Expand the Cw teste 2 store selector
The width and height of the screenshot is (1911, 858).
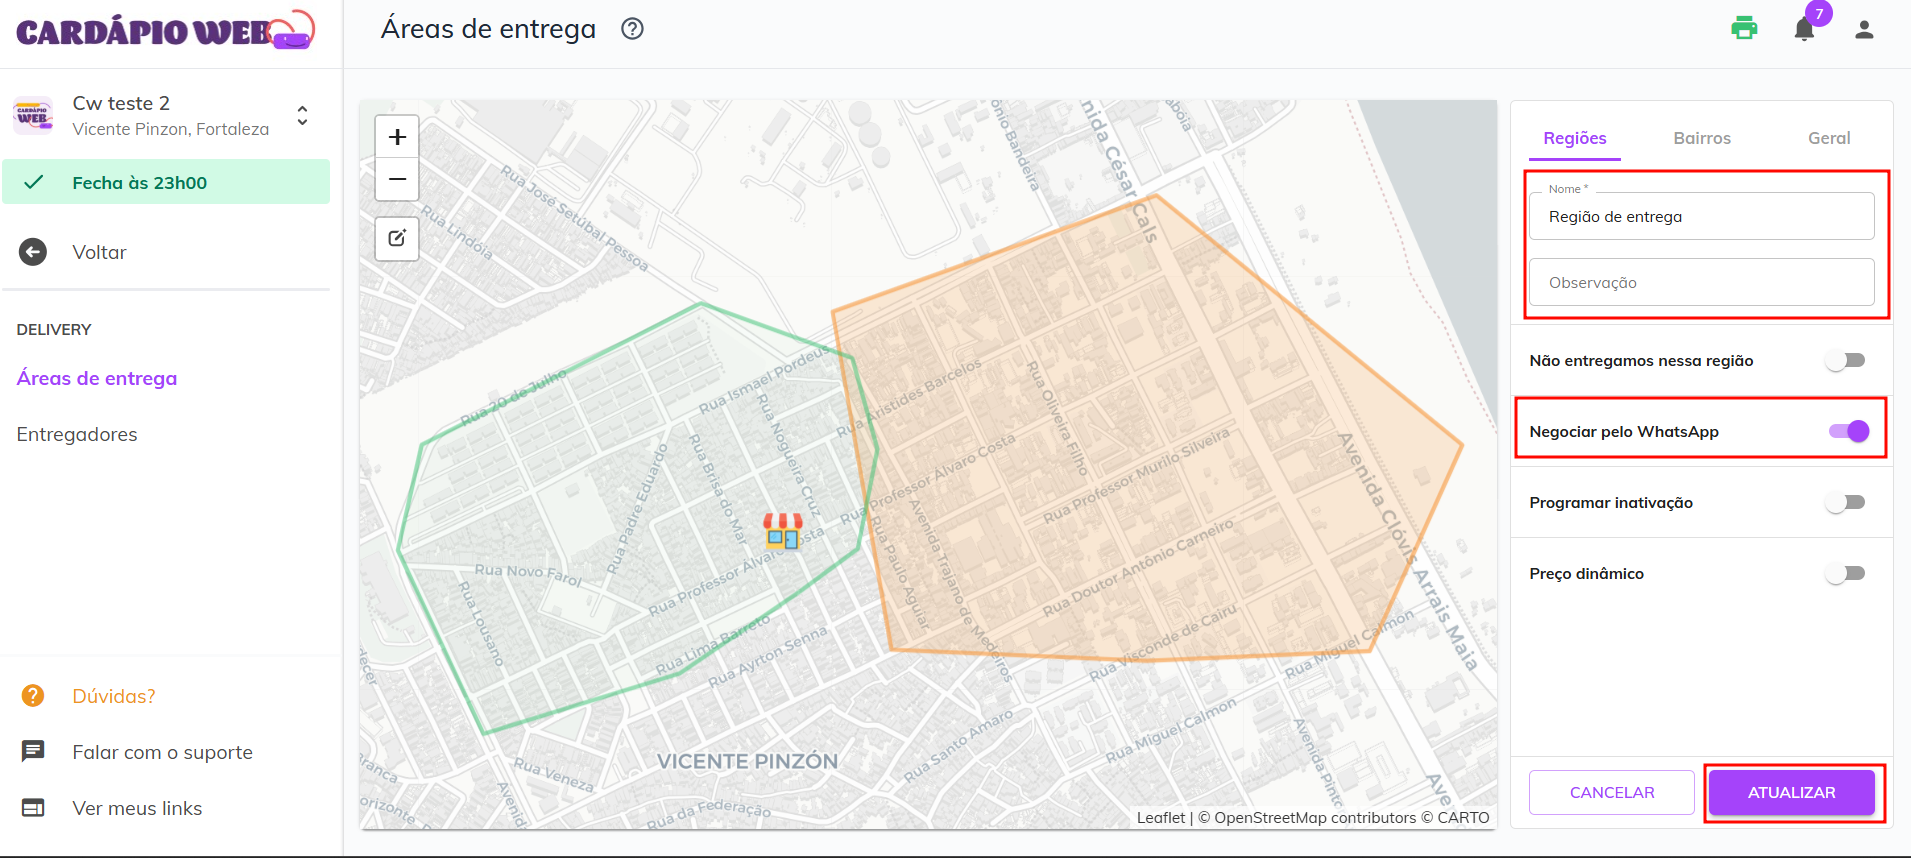coord(302,116)
